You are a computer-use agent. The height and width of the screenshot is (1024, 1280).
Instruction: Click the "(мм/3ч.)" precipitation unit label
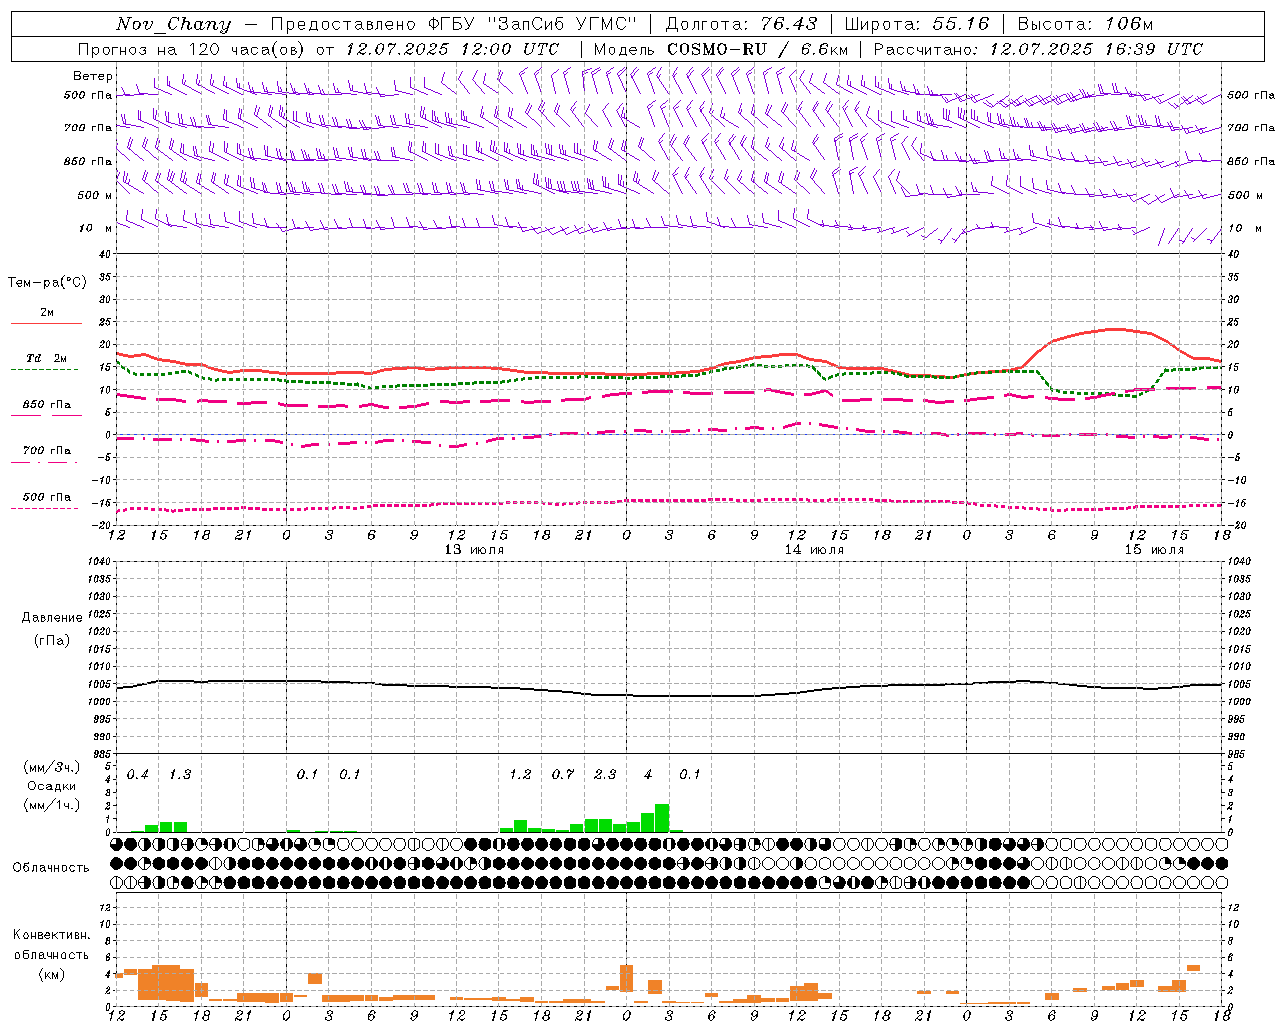pos(51,767)
